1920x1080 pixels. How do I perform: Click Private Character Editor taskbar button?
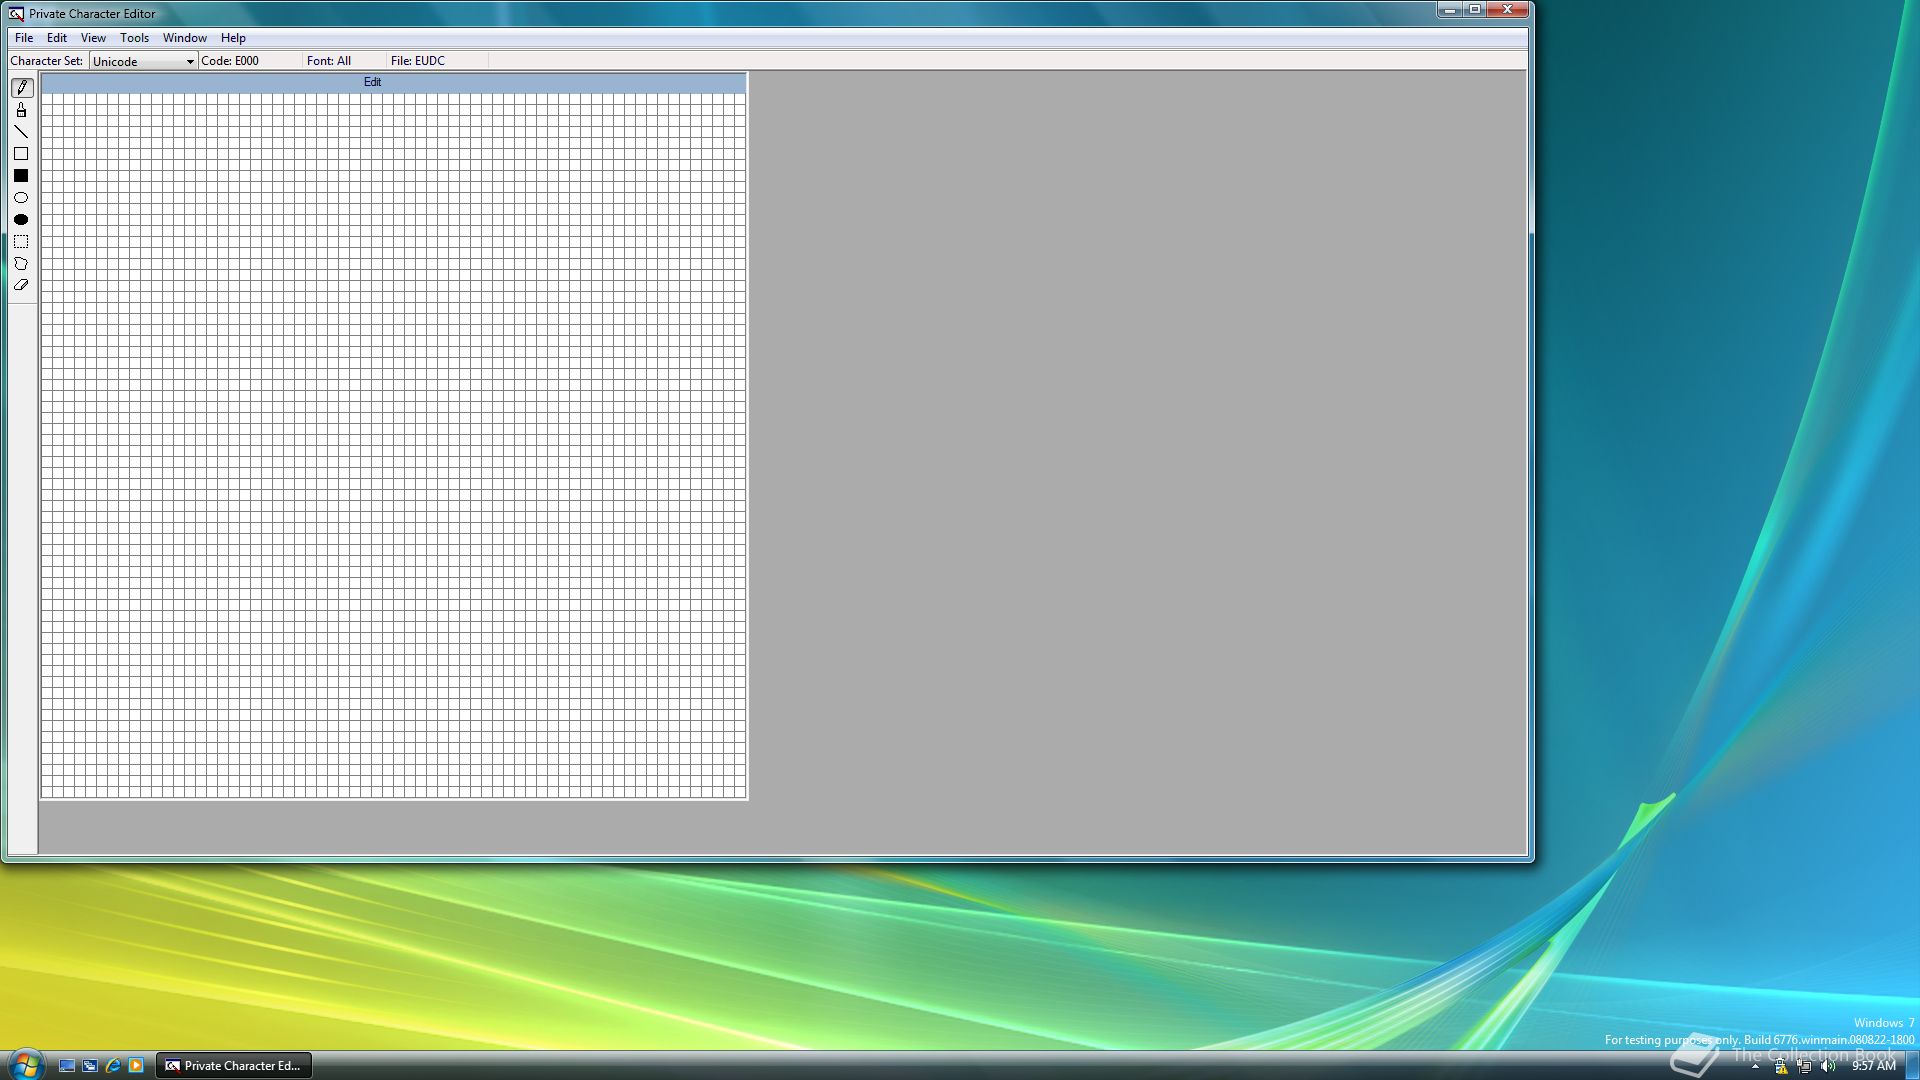pos(234,1066)
